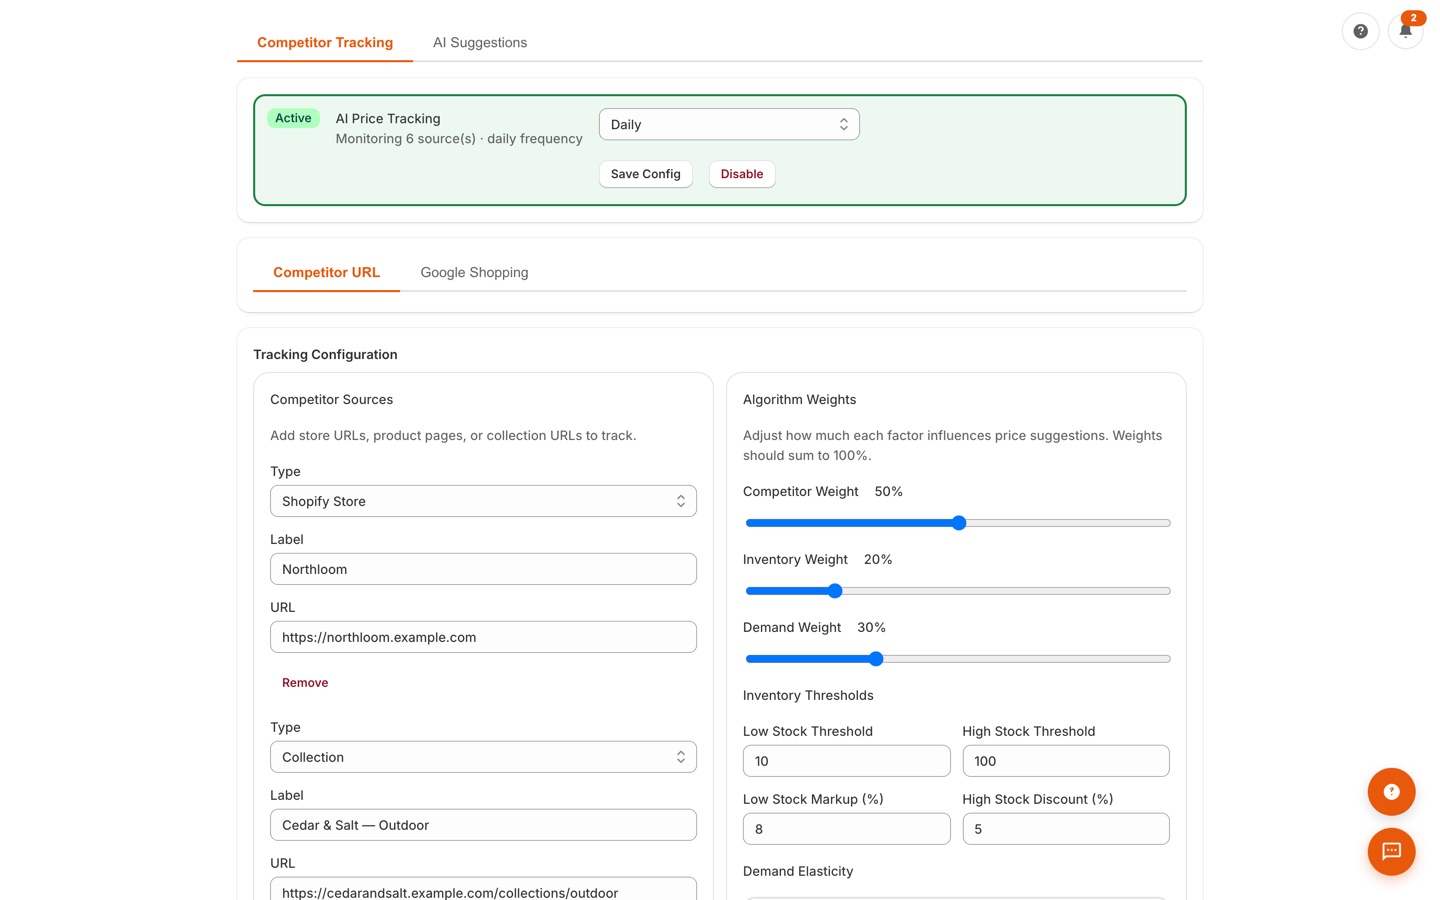Click the High Stock Threshold field
Viewport: 1440px width, 900px height.
coord(1066,761)
